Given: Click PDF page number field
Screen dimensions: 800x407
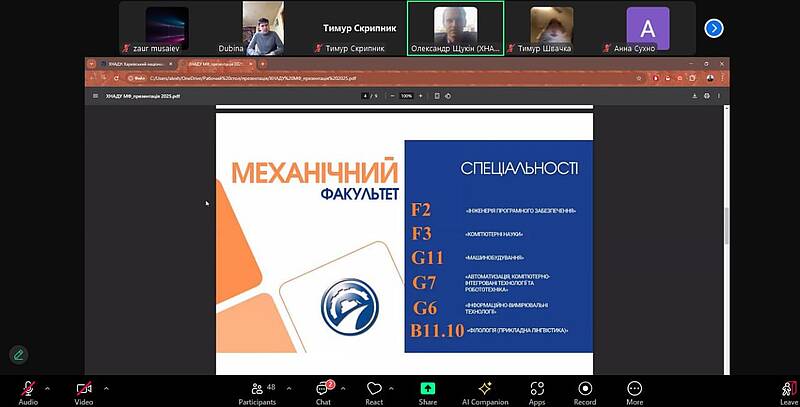Looking at the screenshot, I should pos(365,96).
